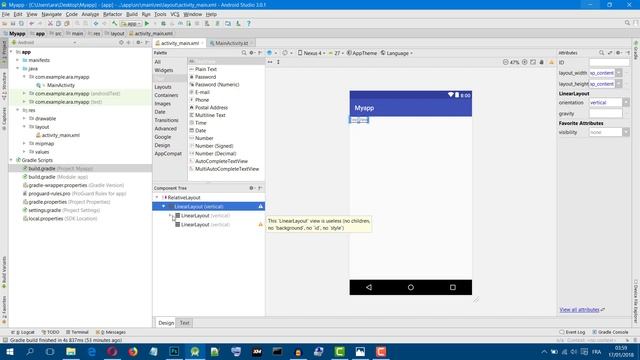The width and height of the screenshot is (640, 360).
Task: Open the Language dropdown
Action: (x=397, y=53)
